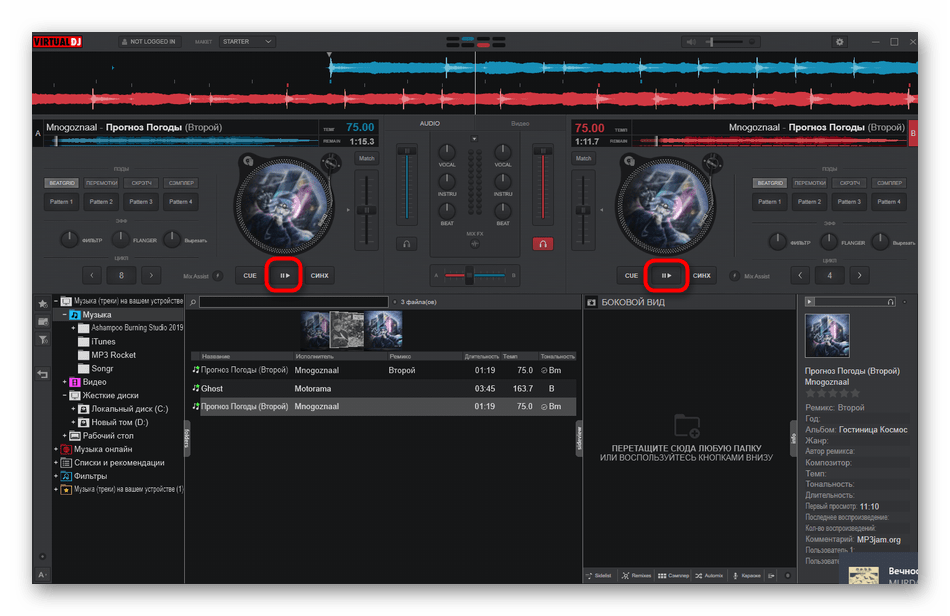Image resolution: width=950 pixels, height=616 pixels.
Task: Collapse the Музыка folder tree node
Action: tap(64, 314)
